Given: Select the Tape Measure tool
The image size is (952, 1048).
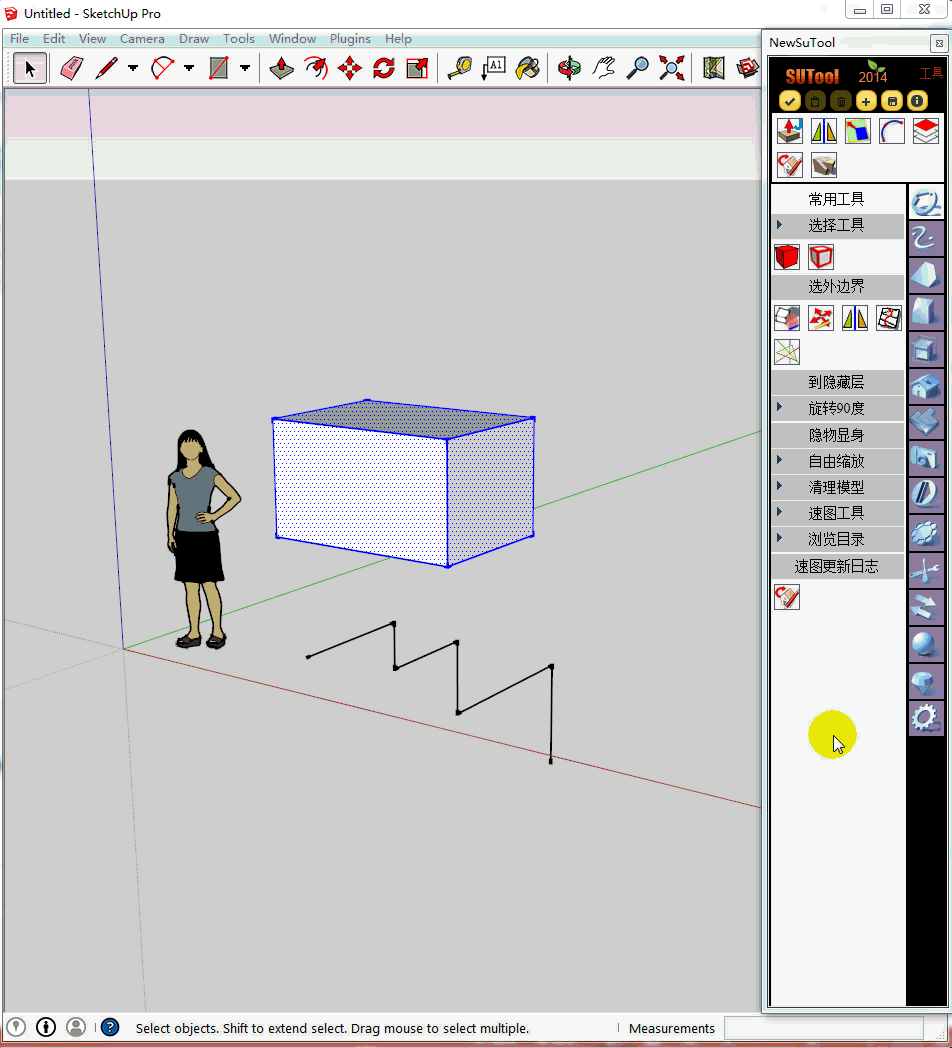Looking at the screenshot, I should pos(459,68).
